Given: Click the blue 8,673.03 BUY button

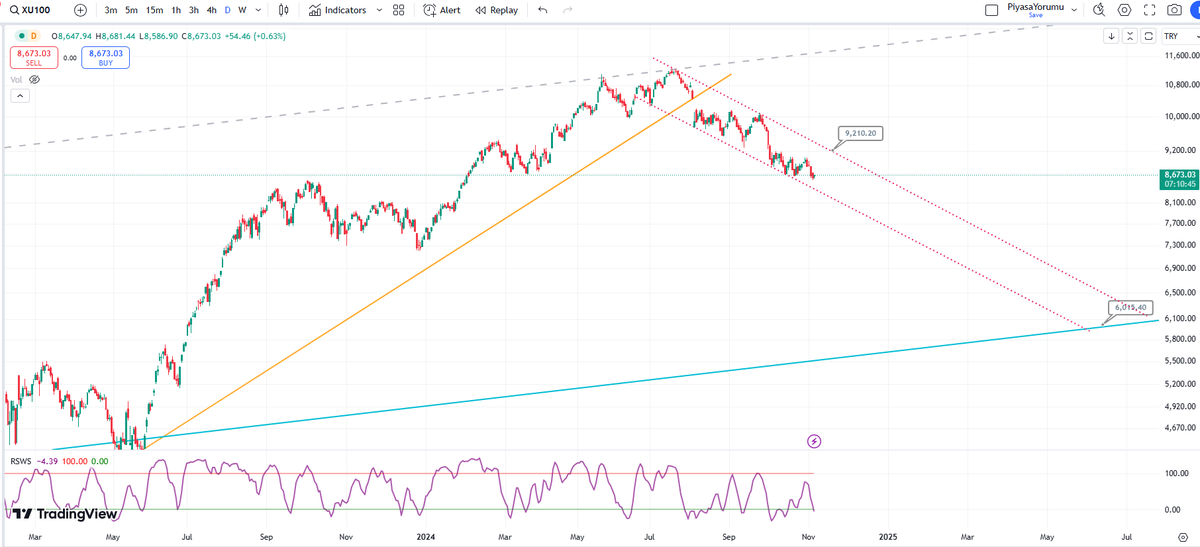Looking at the screenshot, I should point(105,57).
